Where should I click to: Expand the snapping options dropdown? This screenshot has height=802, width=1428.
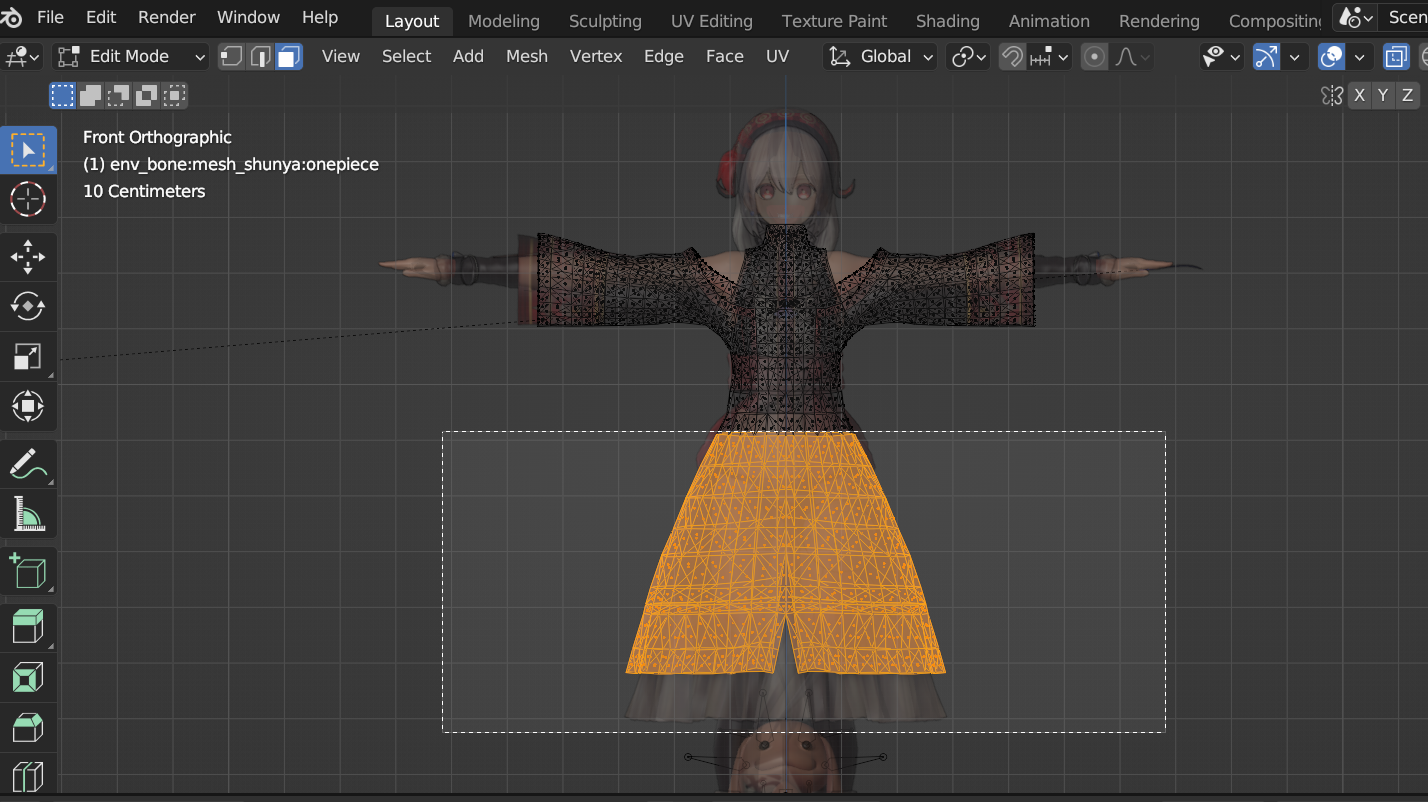tap(1049, 57)
